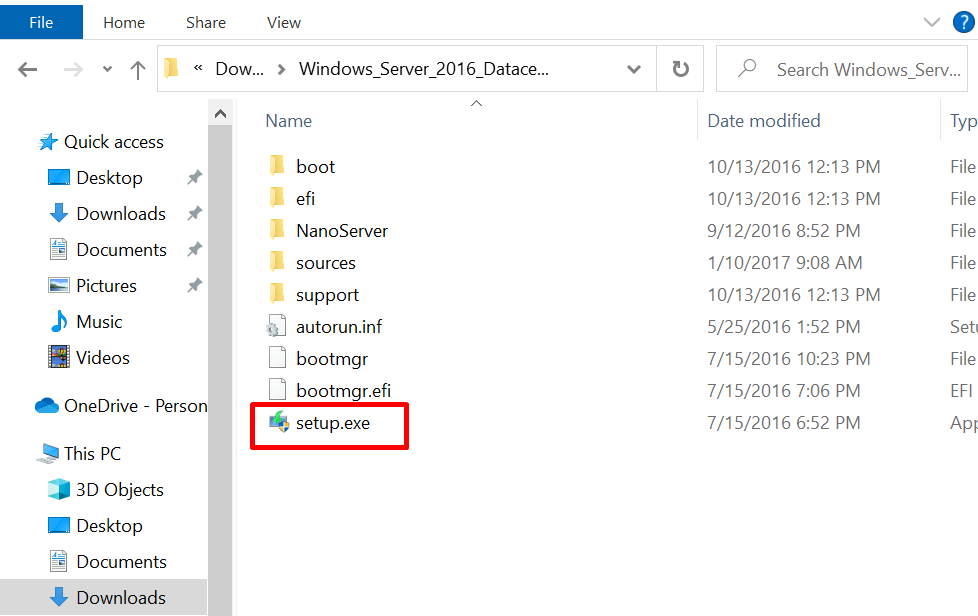Open This PC in the navigation pane

click(91, 453)
